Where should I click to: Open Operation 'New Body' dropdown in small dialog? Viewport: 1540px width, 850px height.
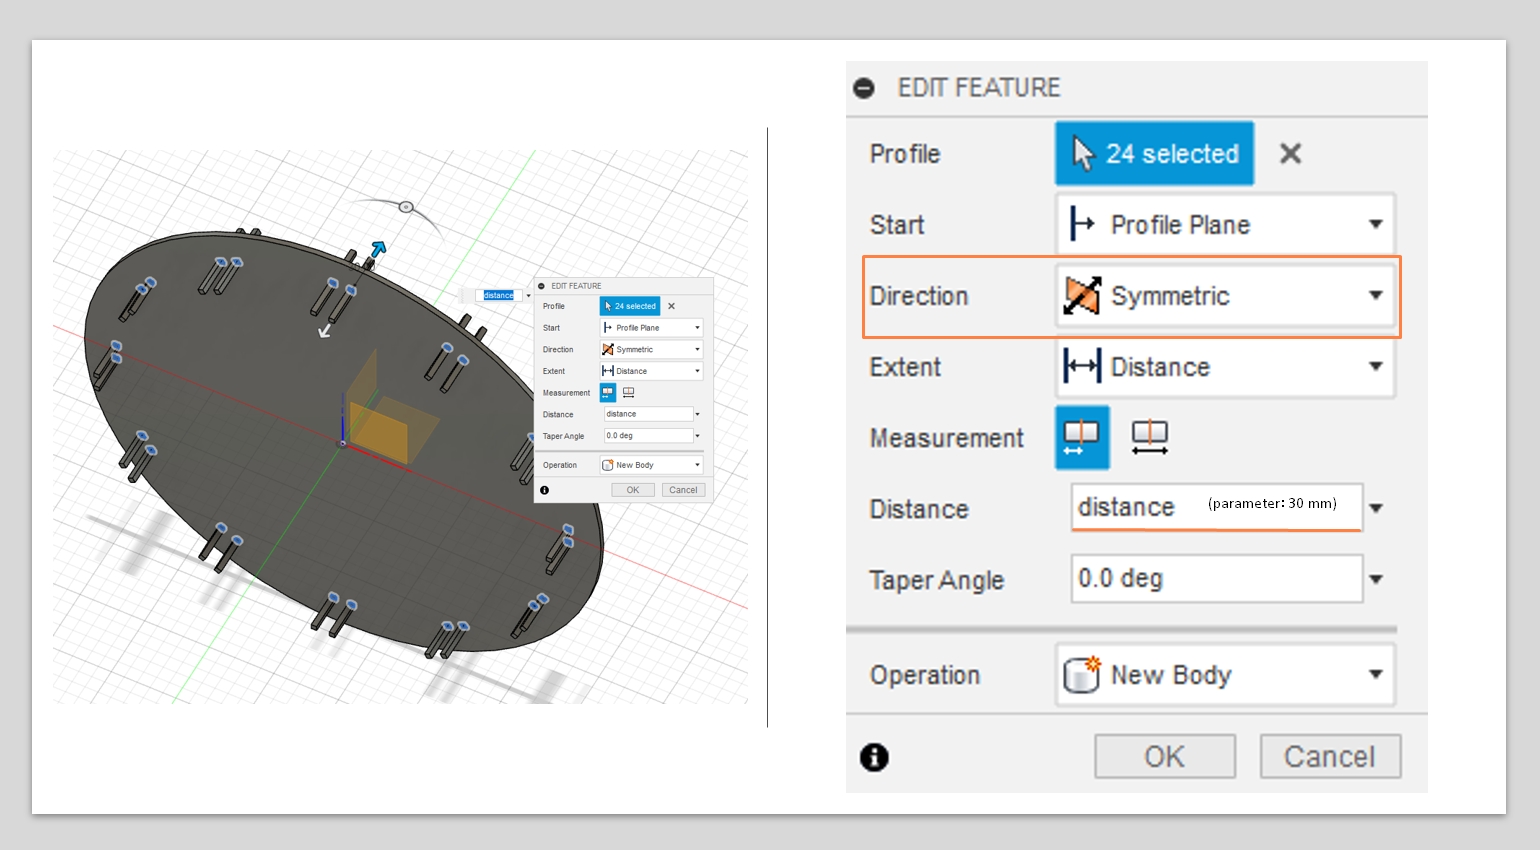(651, 465)
